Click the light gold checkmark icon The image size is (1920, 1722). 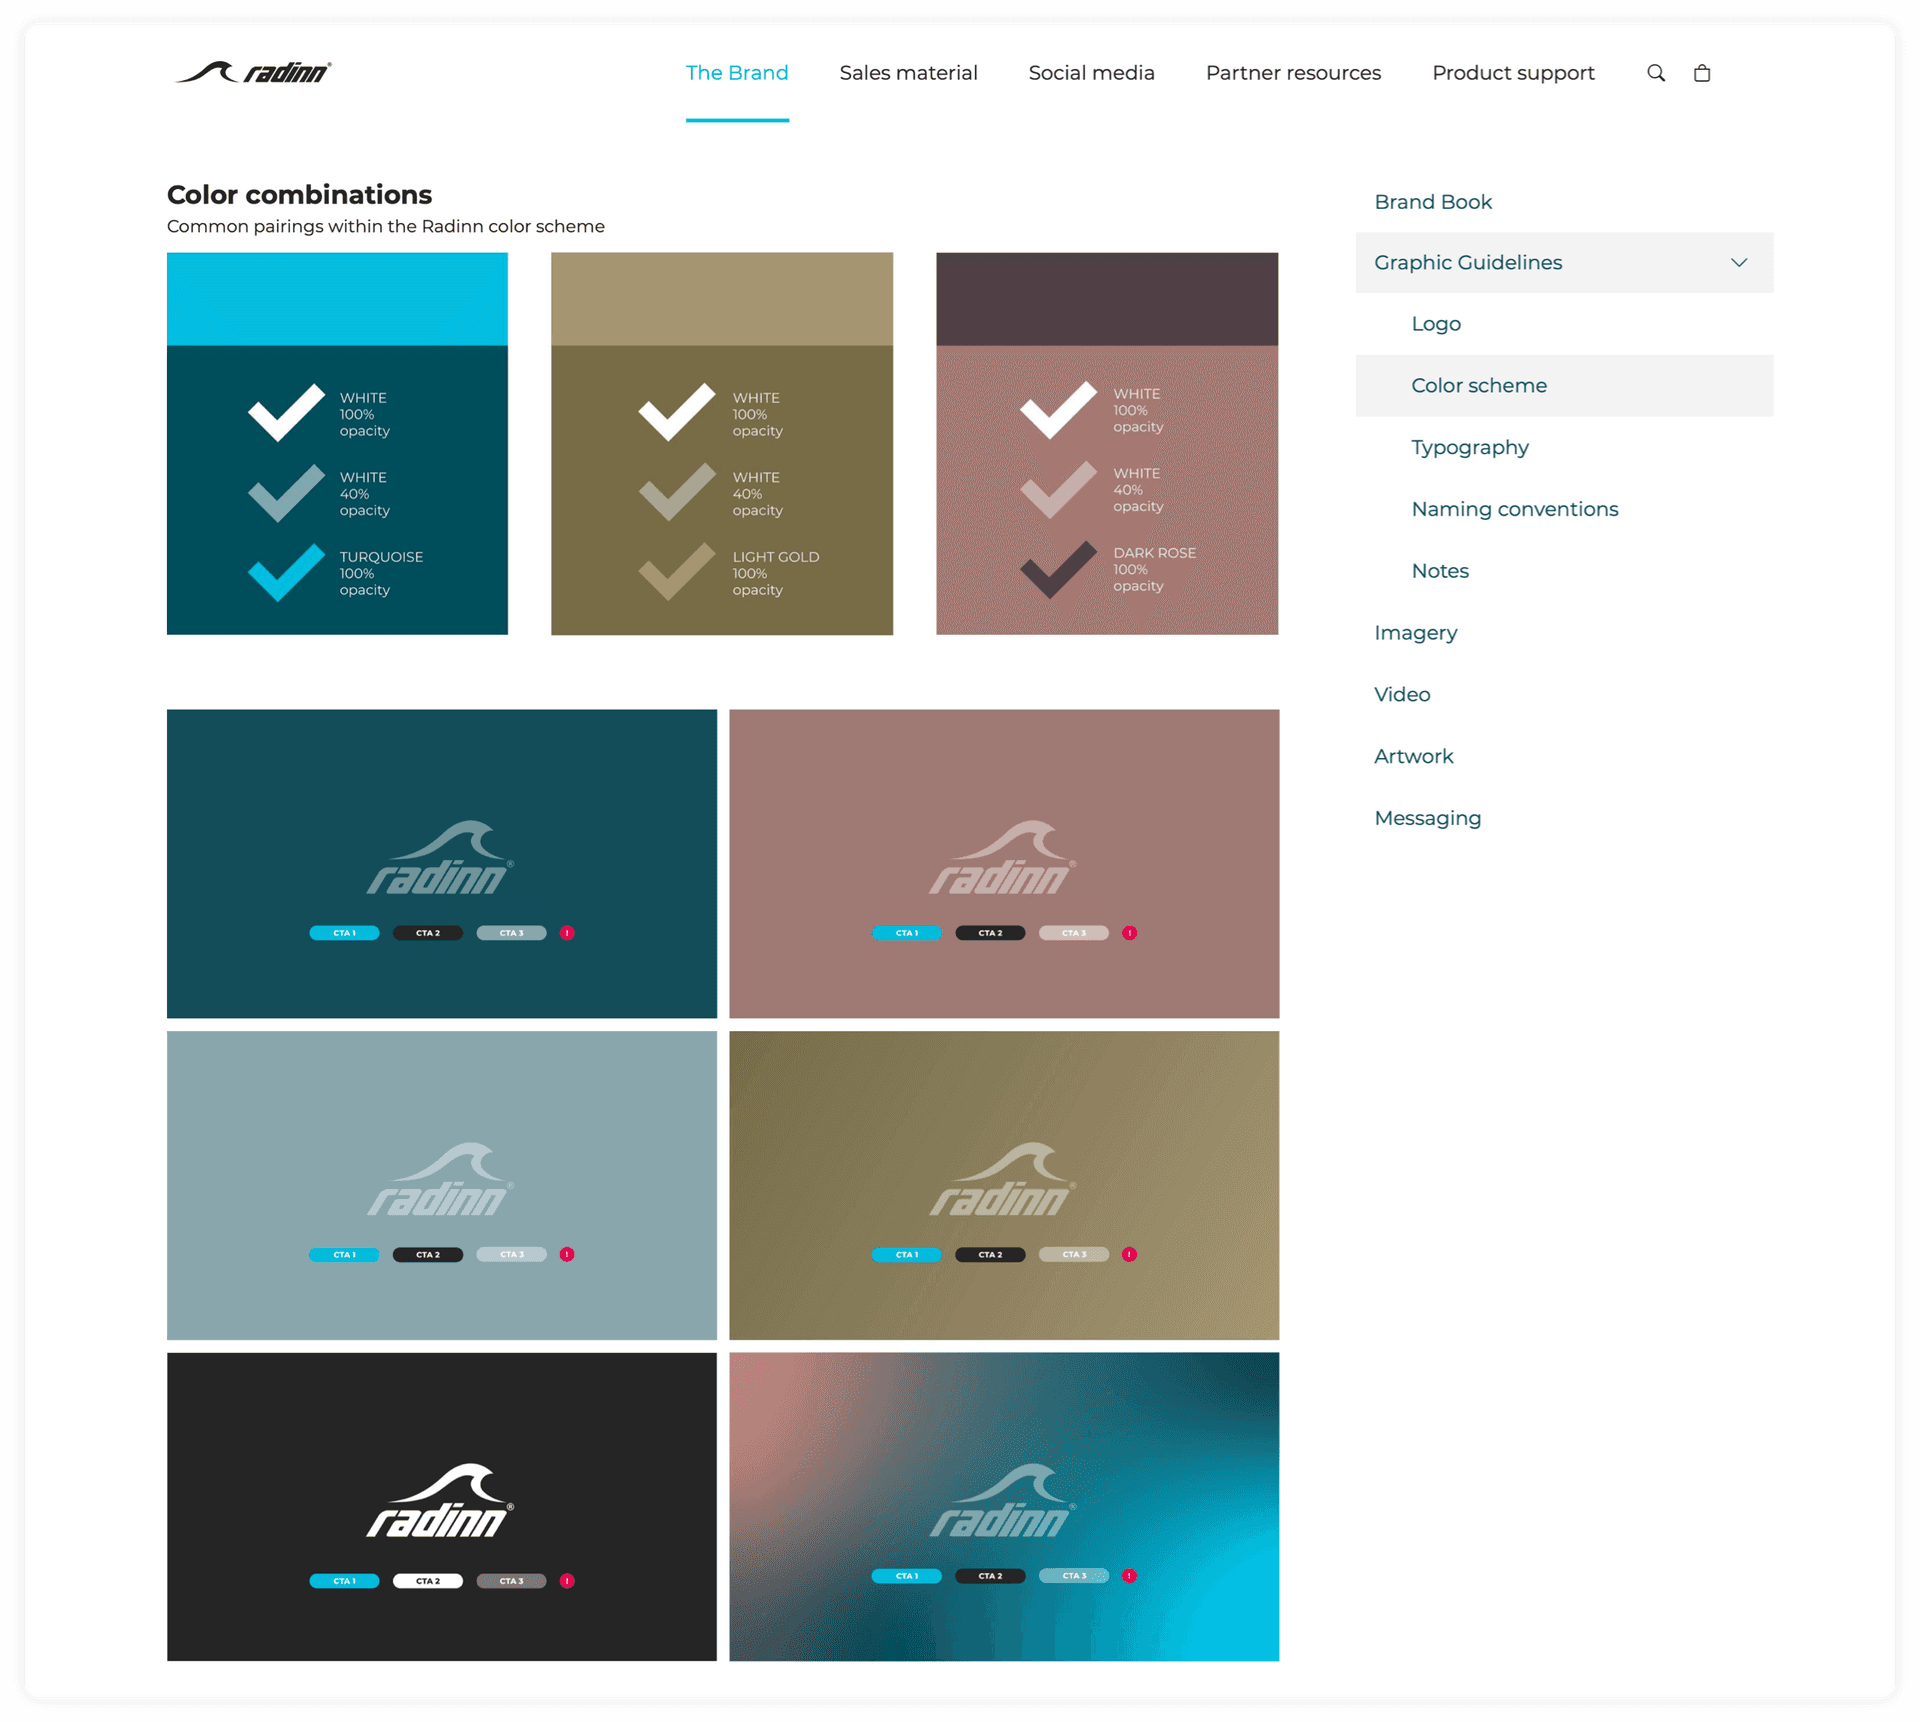pos(677,571)
